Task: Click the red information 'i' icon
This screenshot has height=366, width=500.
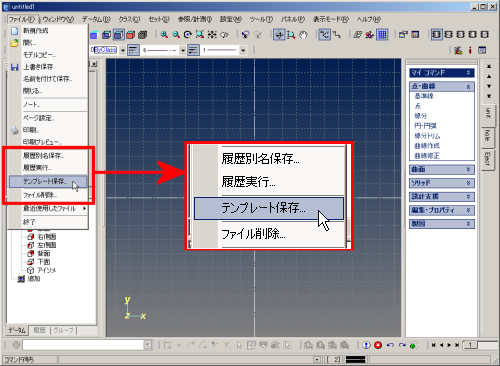Action: point(470,50)
